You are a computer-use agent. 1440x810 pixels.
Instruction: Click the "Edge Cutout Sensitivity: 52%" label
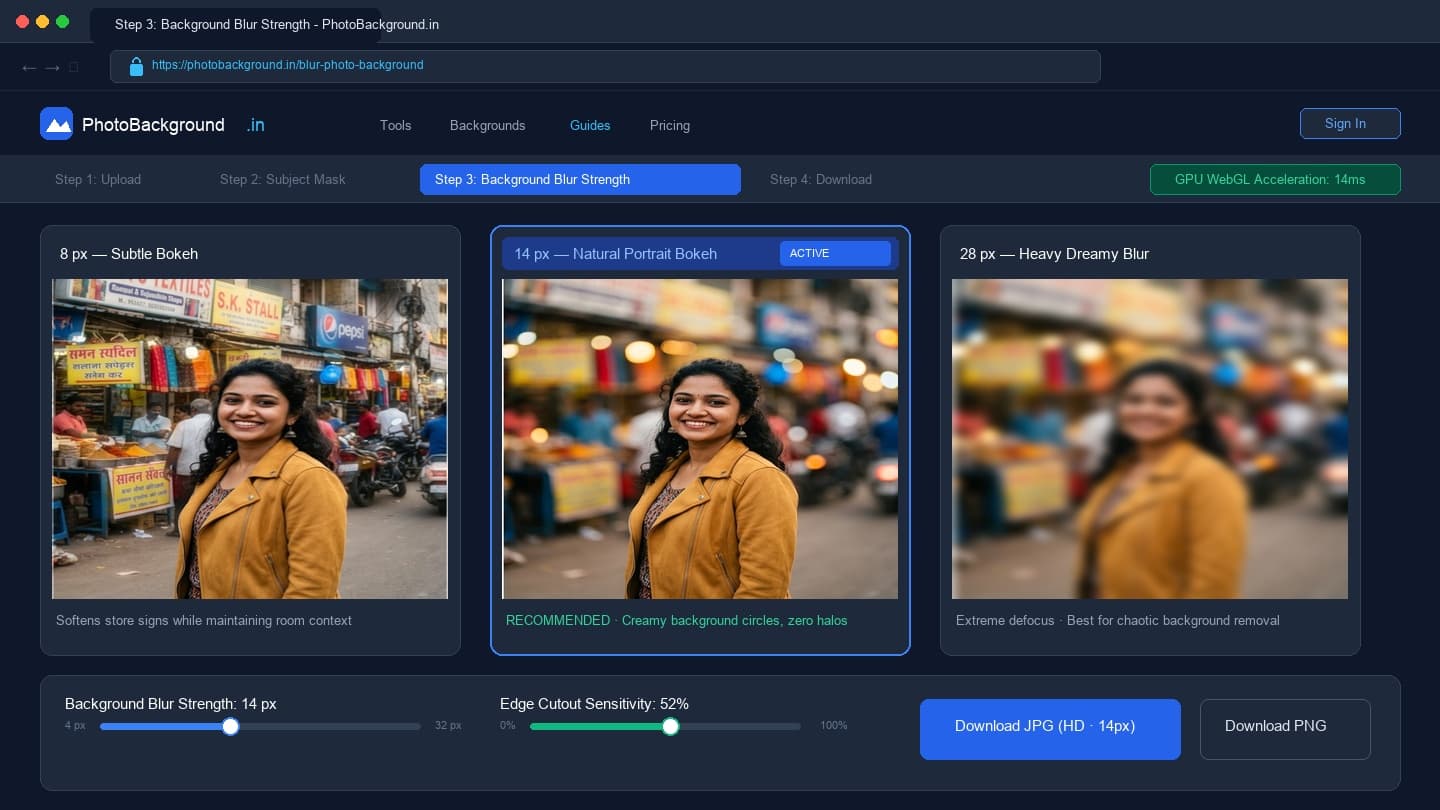pos(594,704)
